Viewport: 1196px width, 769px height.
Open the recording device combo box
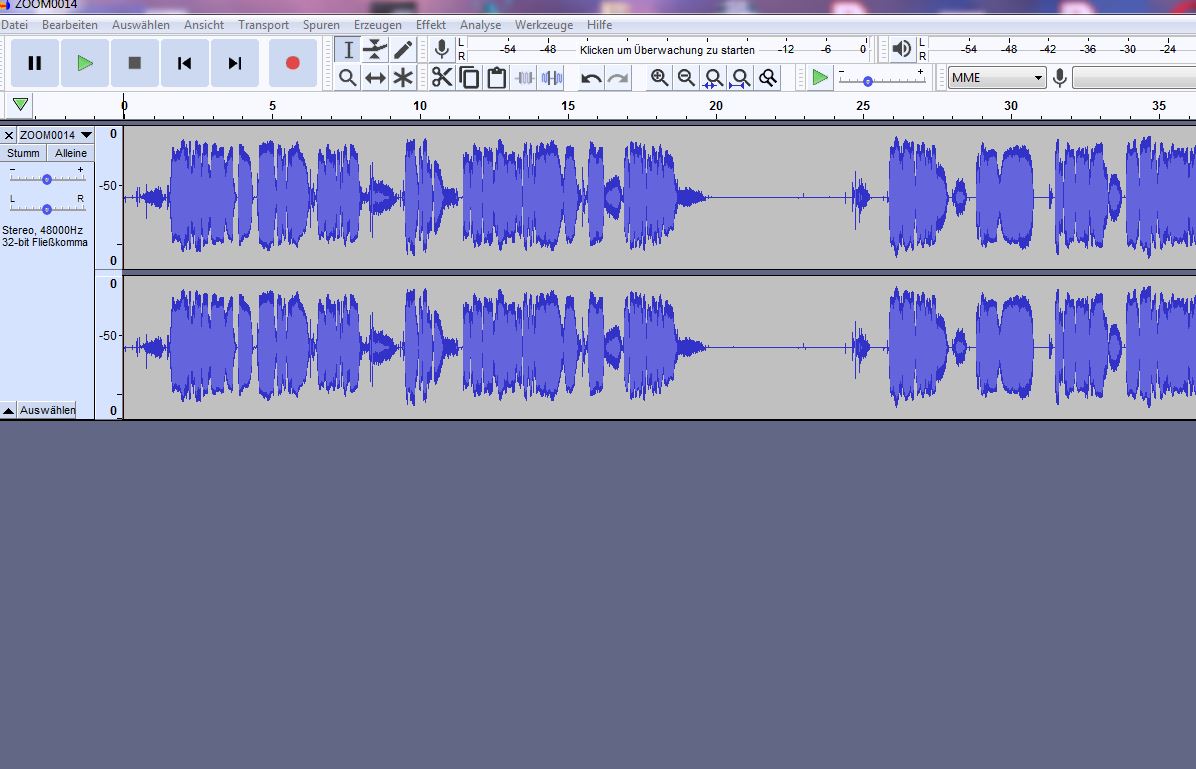[1133, 78]
